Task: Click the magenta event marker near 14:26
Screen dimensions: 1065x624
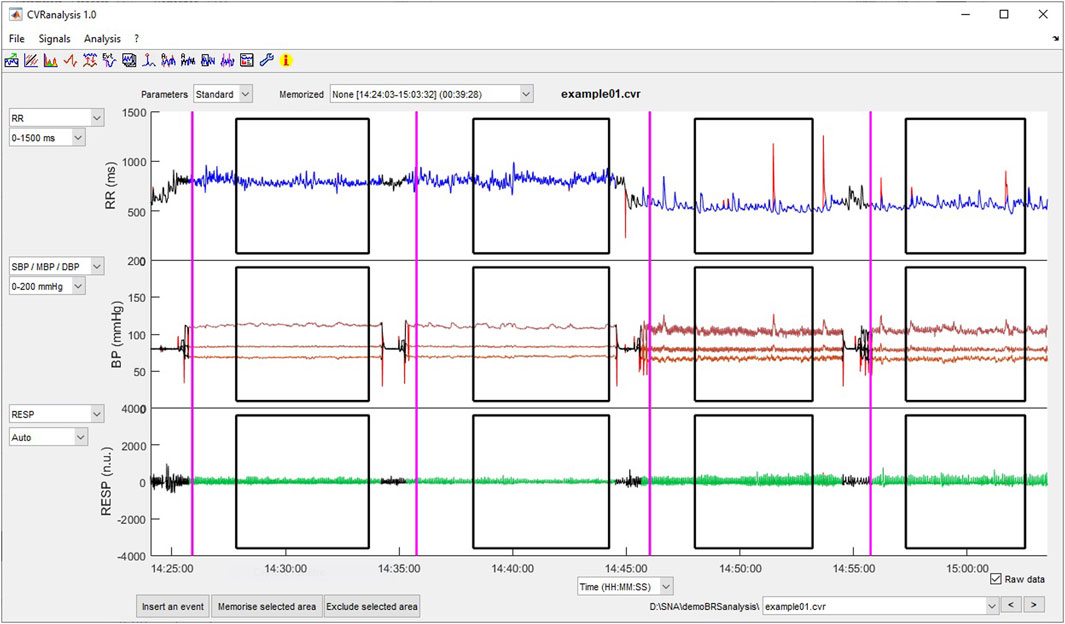Action: tap(192, 334)
